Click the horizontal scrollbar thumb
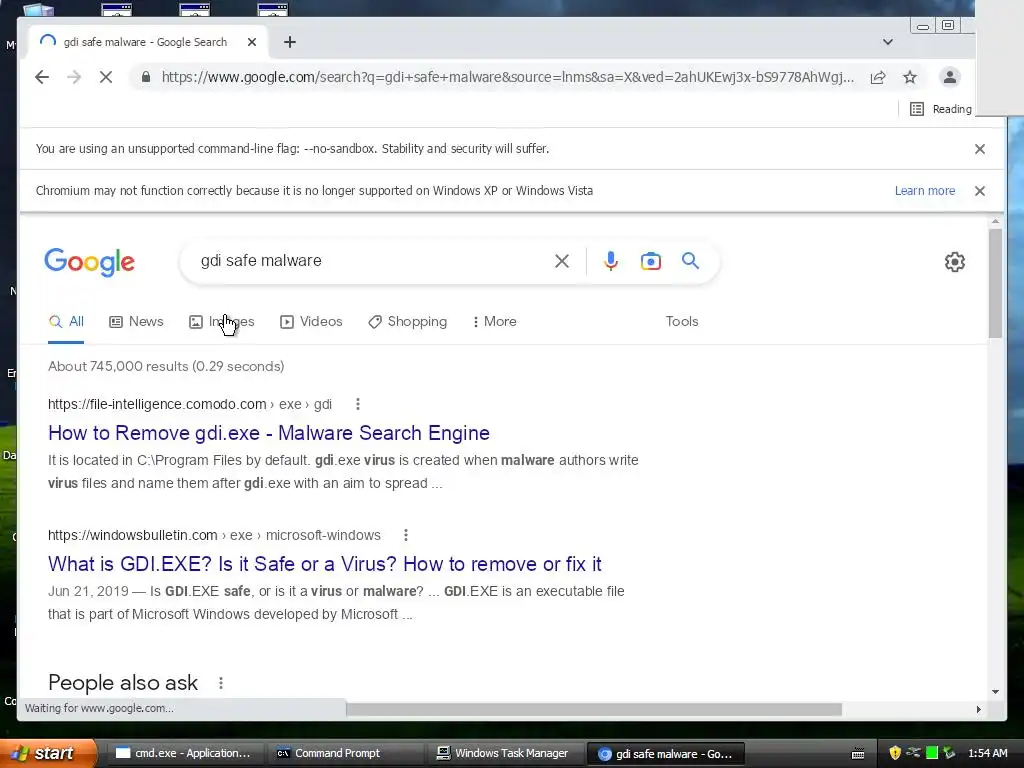 click(594, 709)
